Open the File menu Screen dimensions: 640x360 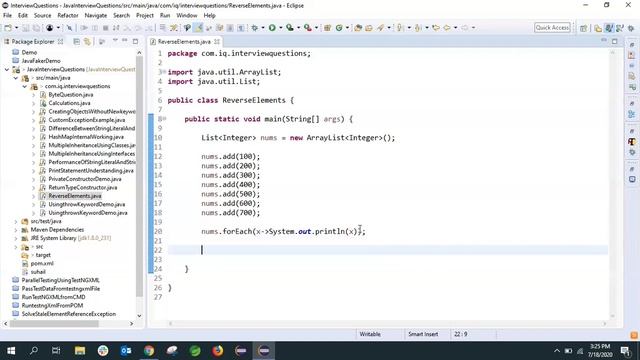(x=7, y=16)
